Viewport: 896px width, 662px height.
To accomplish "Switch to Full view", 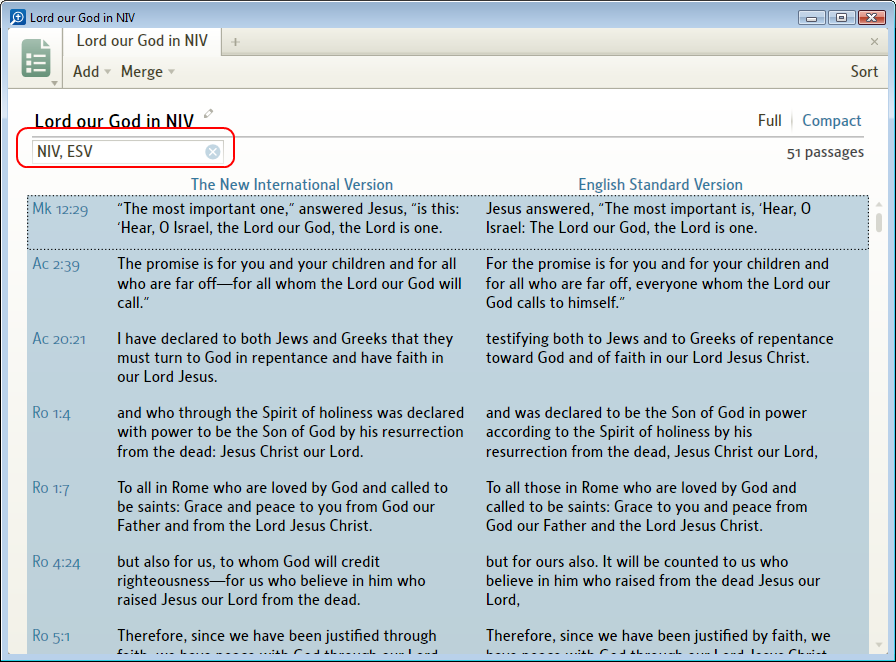I will click(x=769, y=121).
